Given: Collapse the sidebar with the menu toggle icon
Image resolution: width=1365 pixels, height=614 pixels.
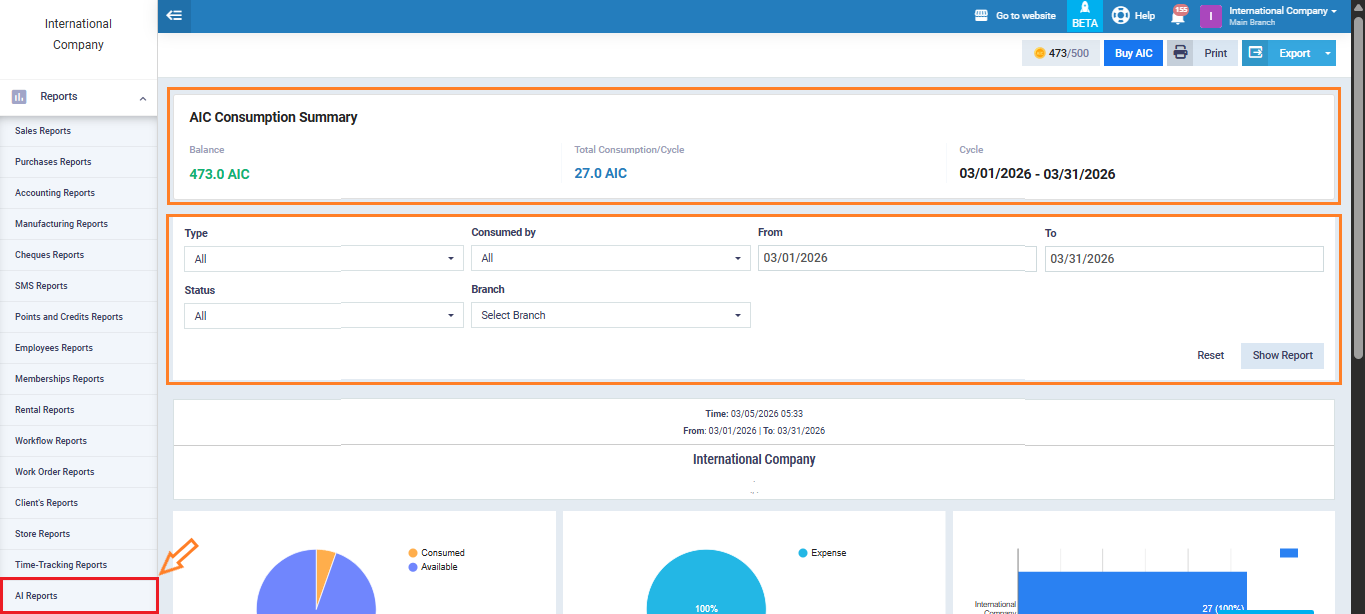Looking at the screenshot, I should (174, 16).
